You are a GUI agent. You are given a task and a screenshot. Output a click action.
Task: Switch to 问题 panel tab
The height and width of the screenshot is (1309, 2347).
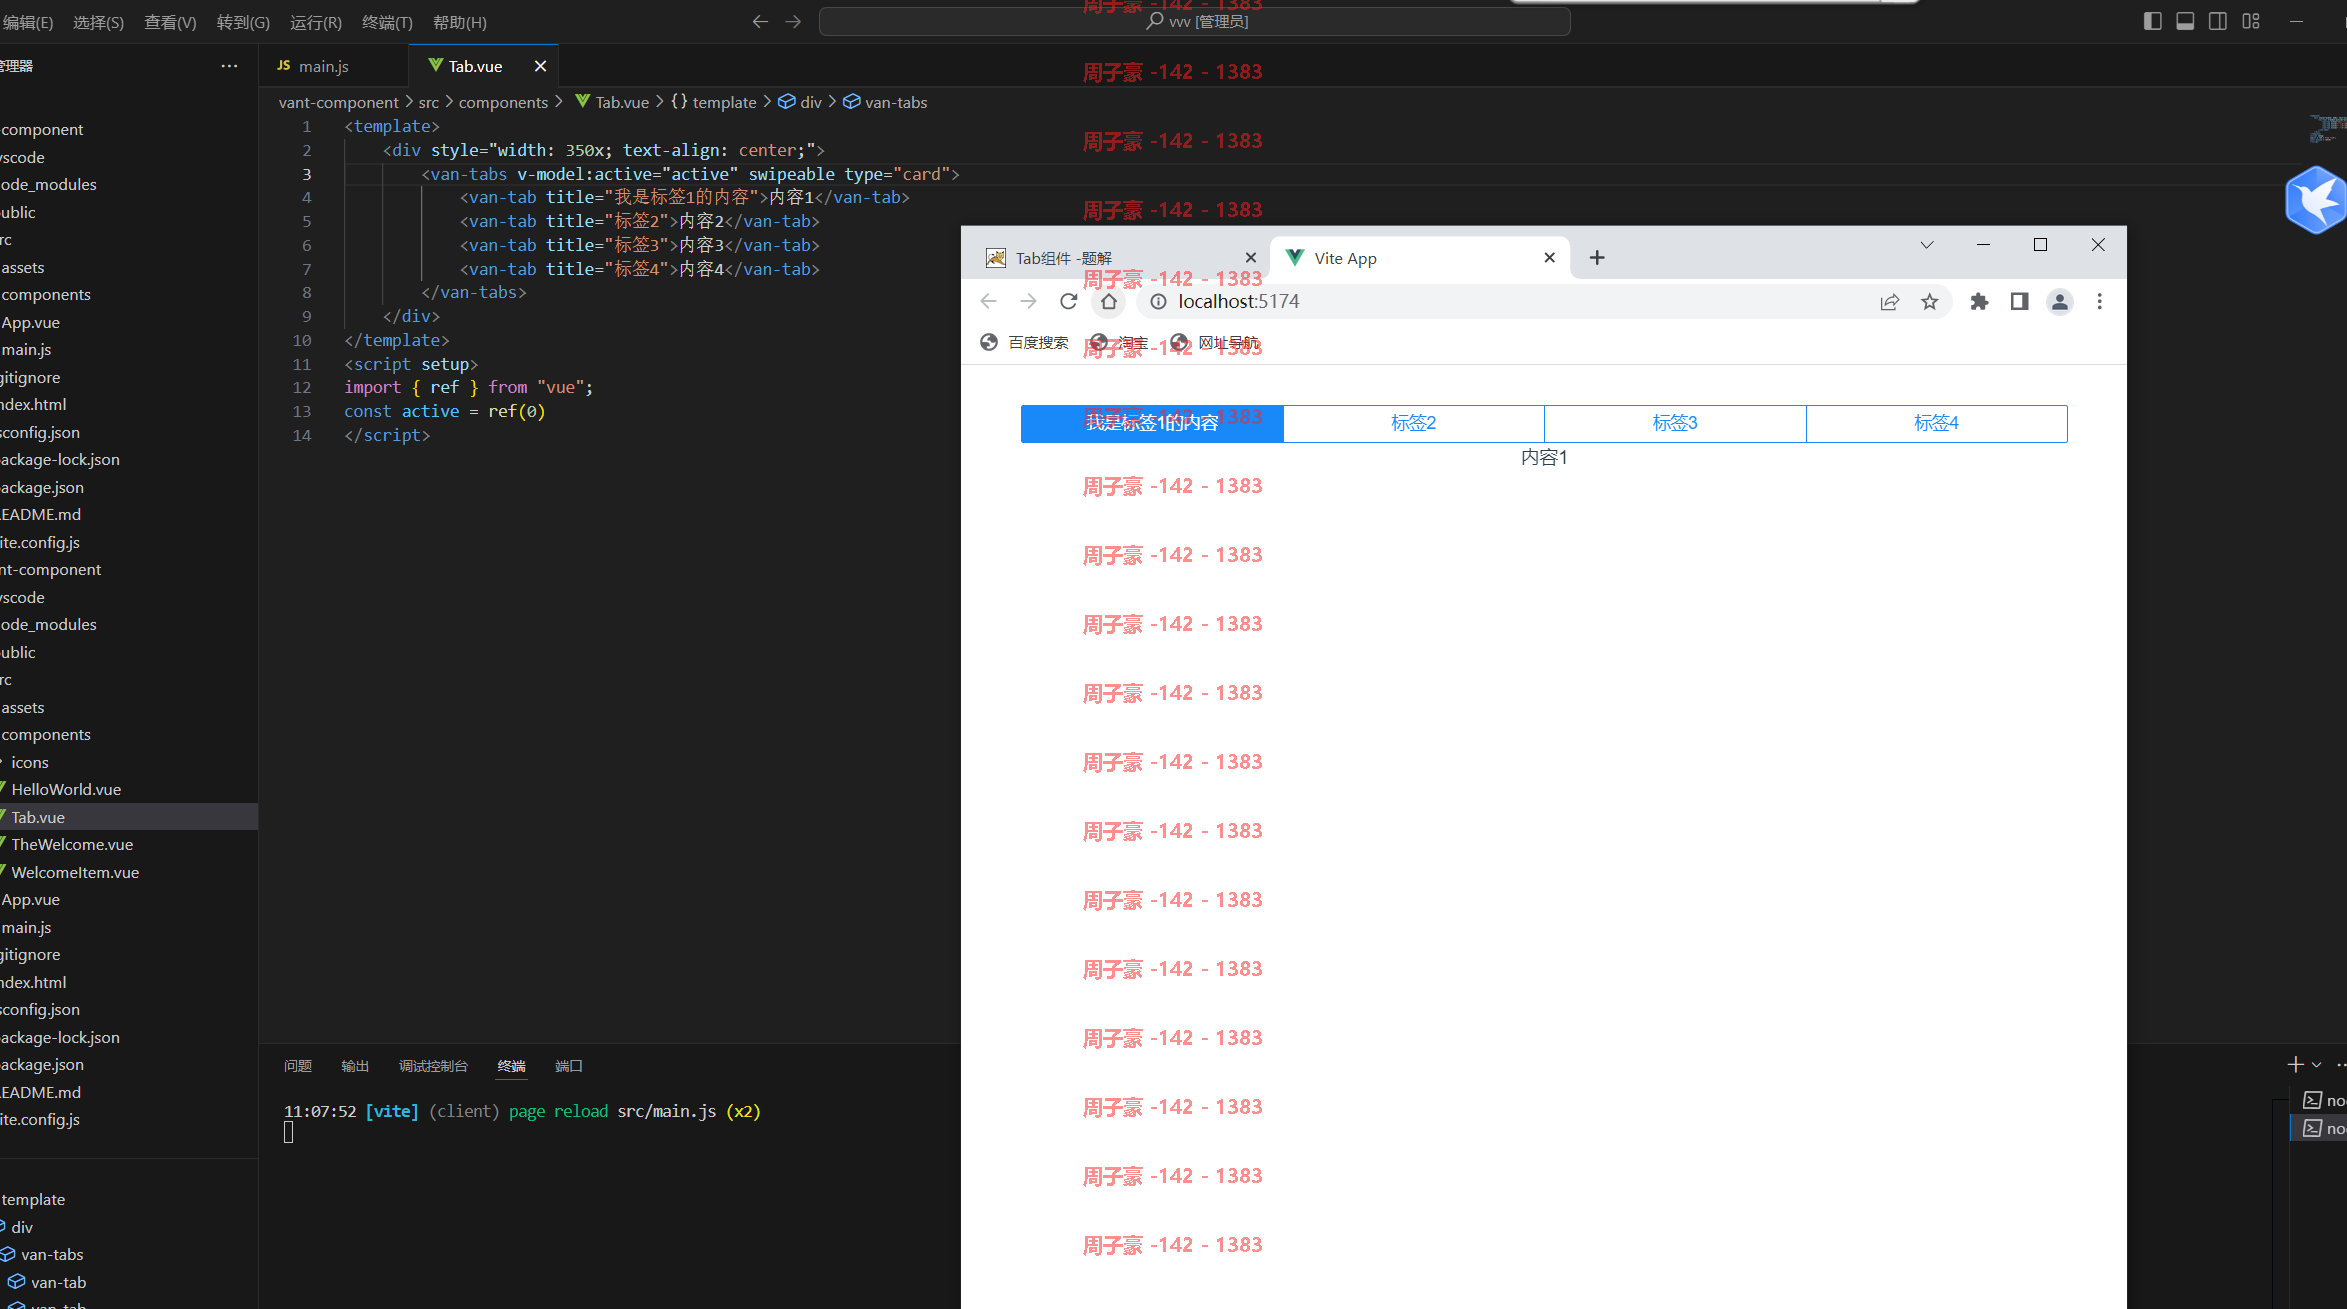(297, 1066)
